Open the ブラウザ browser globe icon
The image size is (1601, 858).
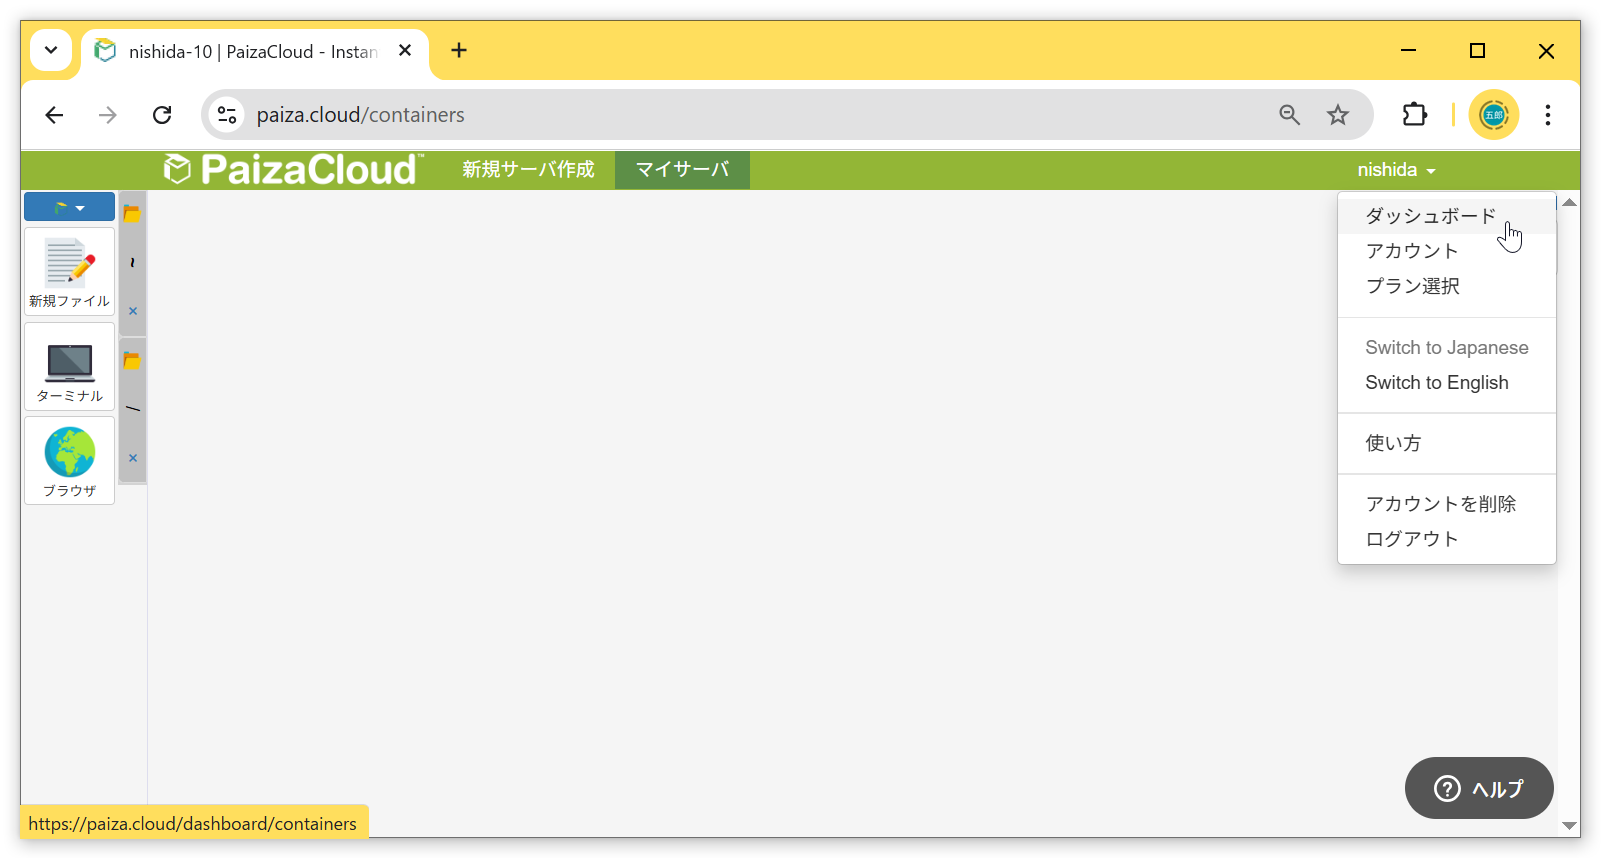click(x=69, y=461)
